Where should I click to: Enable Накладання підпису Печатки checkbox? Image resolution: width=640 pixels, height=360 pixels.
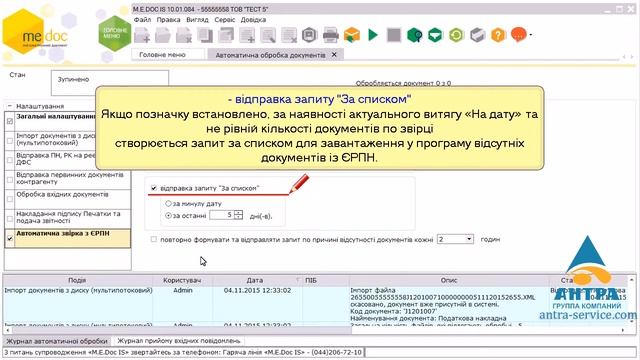click(x=10, y=219)
